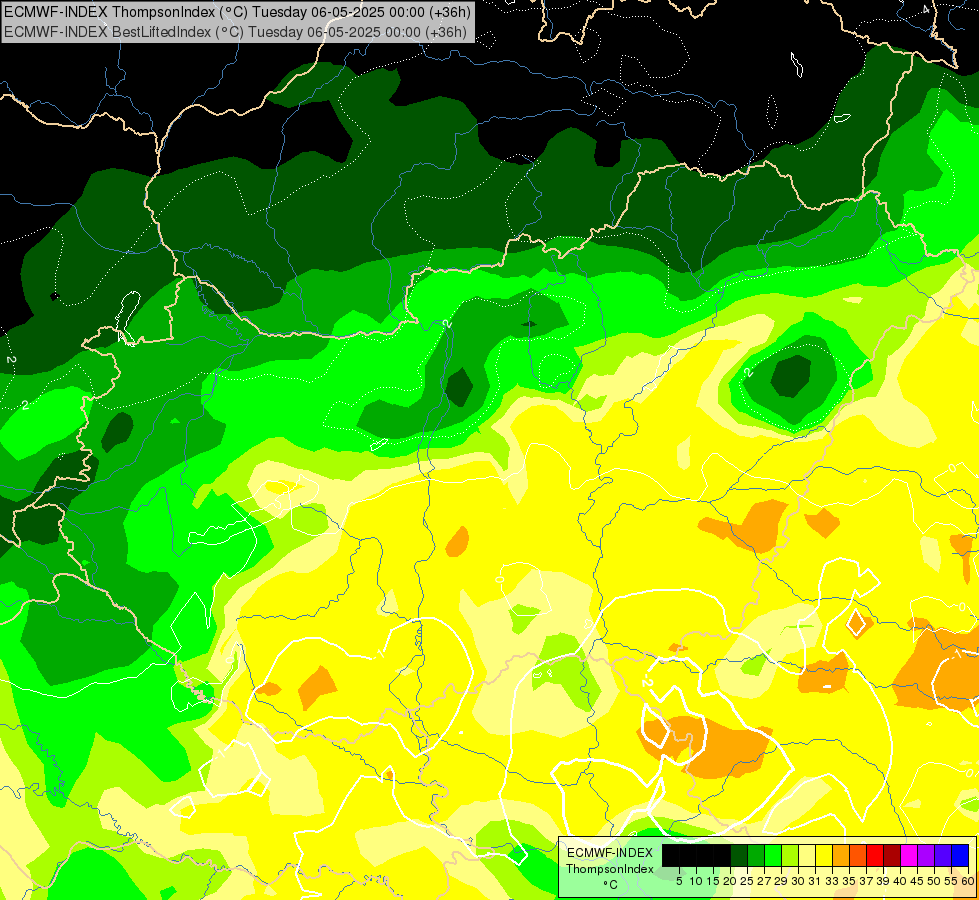Click the legend tick value 45

(x=918, y=881)
